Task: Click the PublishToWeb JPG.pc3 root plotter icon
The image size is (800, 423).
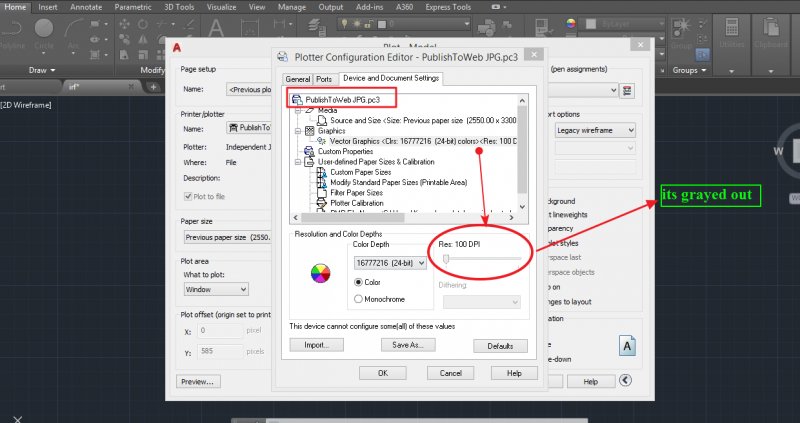Action: click(x=297, y=100)
